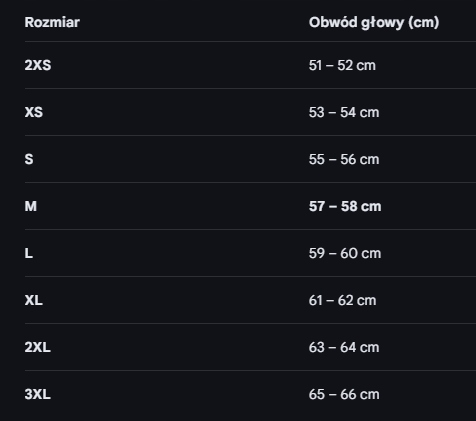Viewport: 476px width, 421px height.
Task: Click the 63 – 64 cm value
Action: tap(344, 347)
